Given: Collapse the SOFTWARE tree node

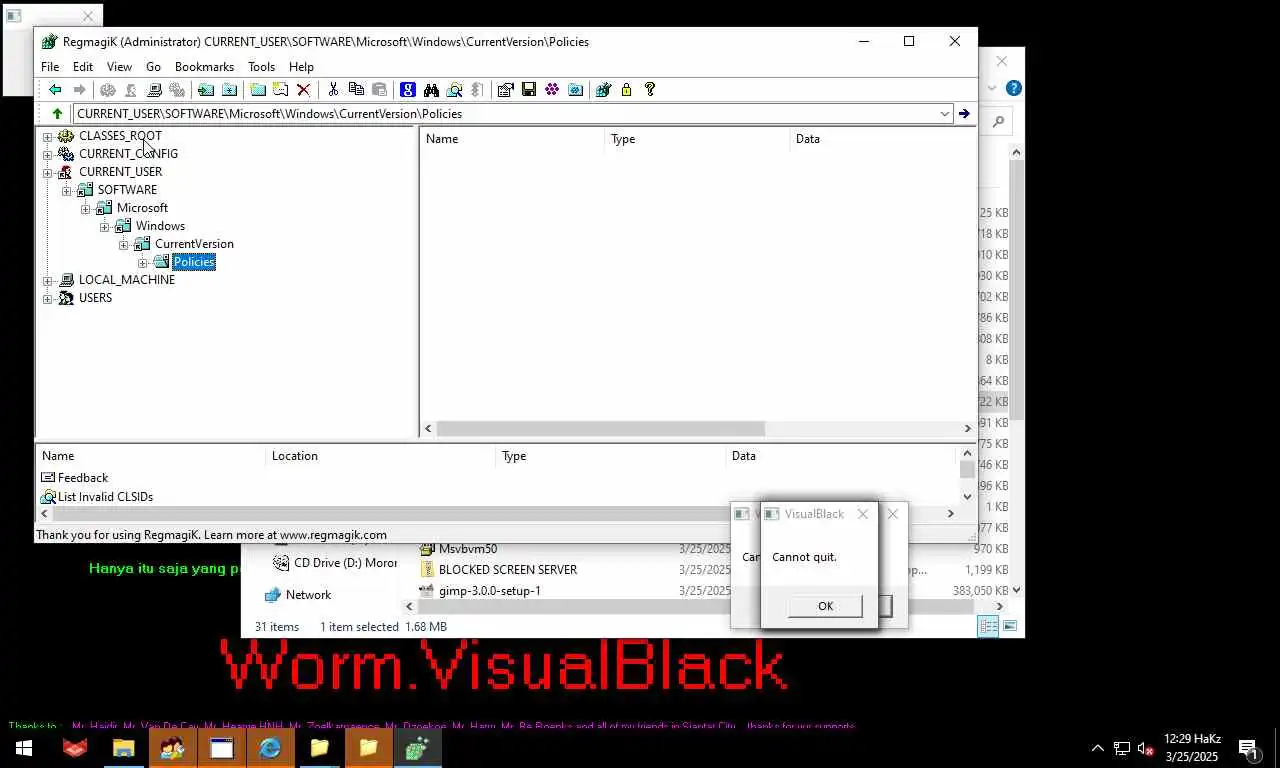Looking at the screenshot, I should click(x=66, y=190).
